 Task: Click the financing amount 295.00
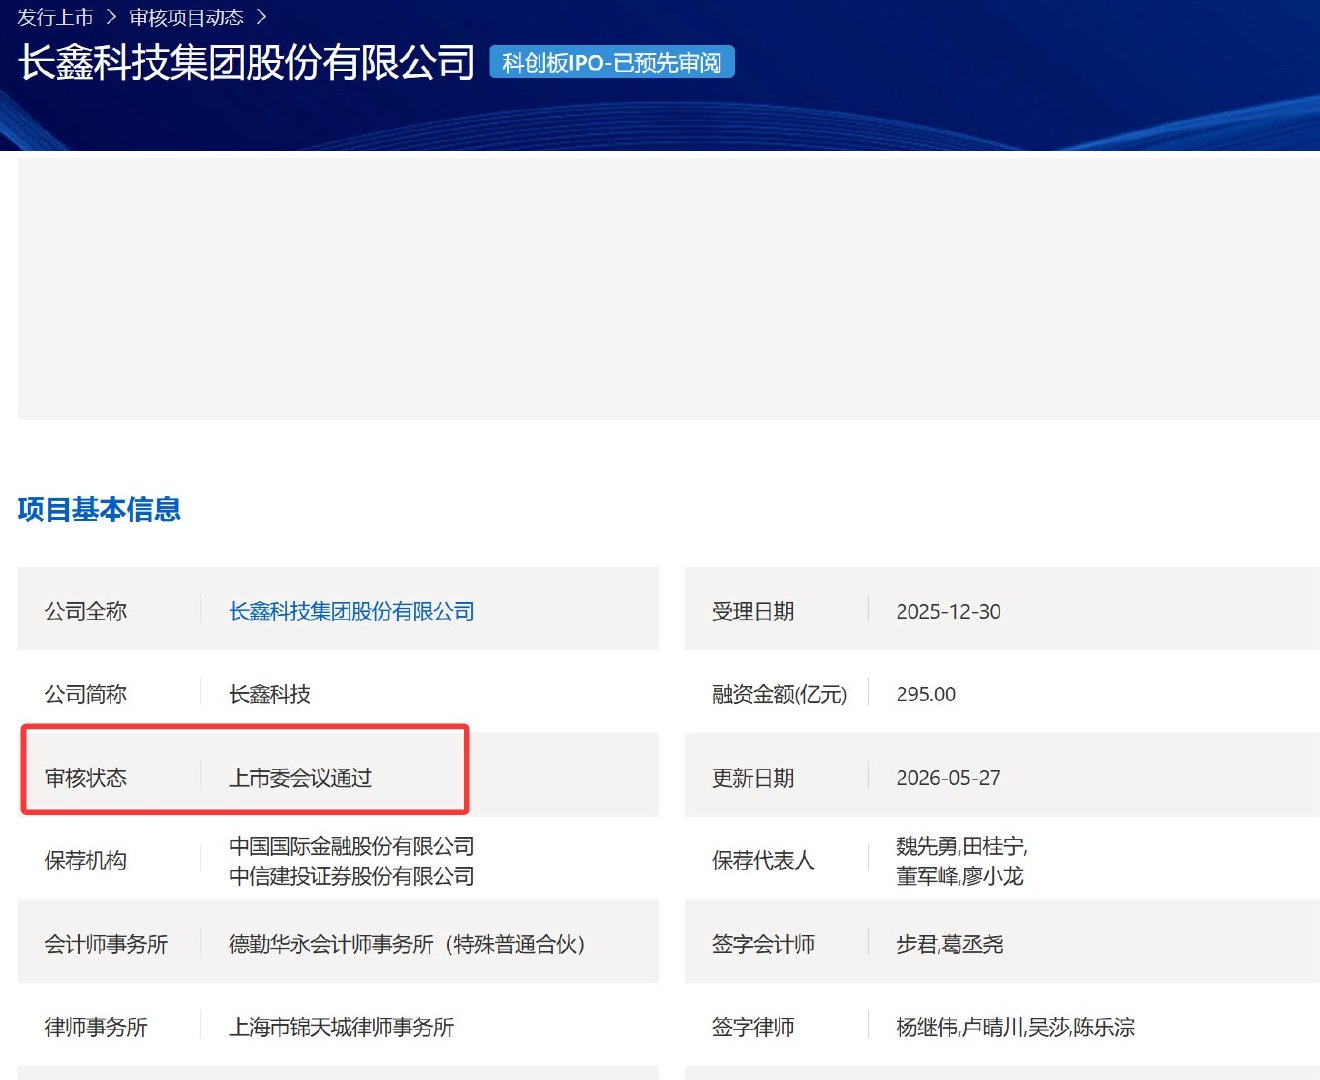click(x=927, y=694)
